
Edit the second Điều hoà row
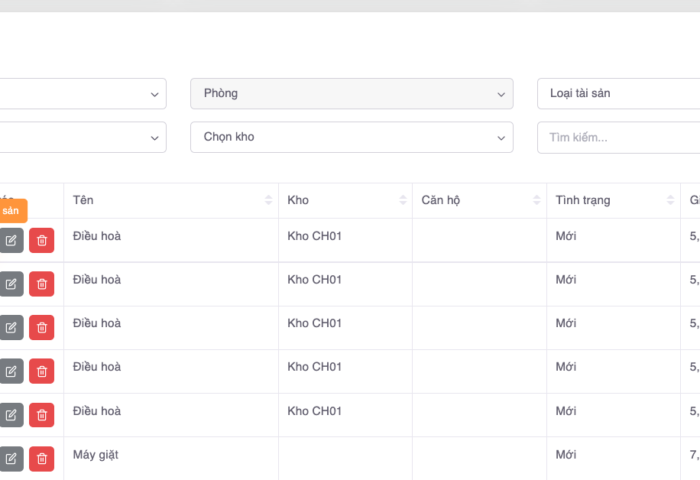coord(11,284)
